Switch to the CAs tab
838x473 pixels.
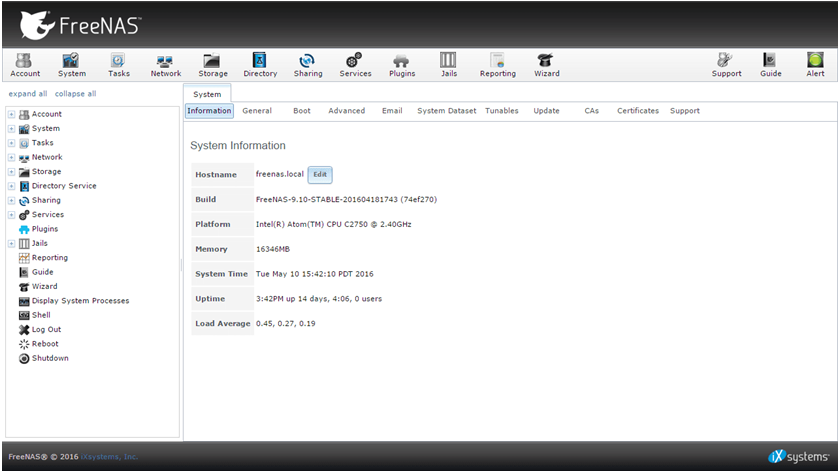coord(591,111)
